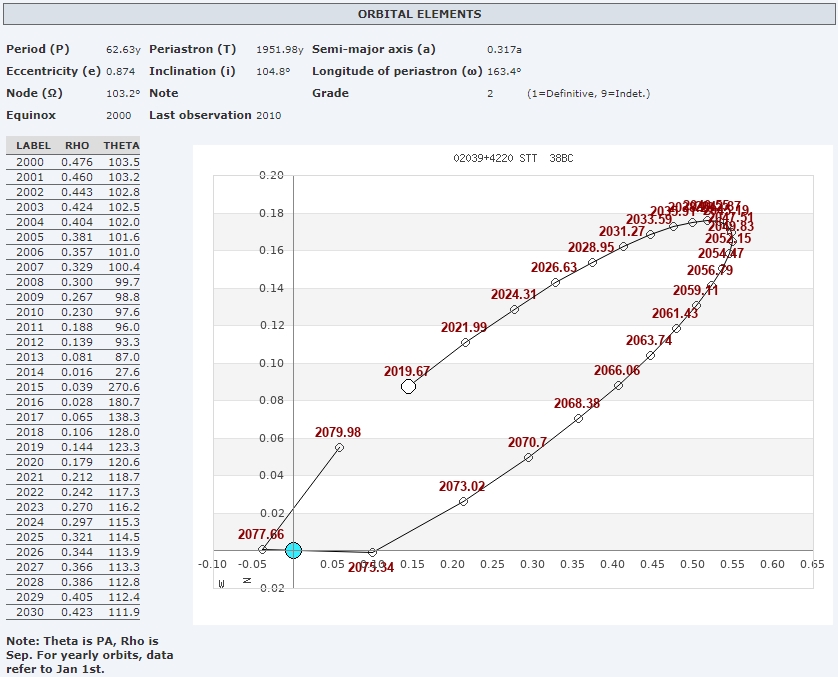Select the 2000 row in ephemeris table
Image resolution: width=838 pixels, height=677 pixels.
click(x=73, y=162)
